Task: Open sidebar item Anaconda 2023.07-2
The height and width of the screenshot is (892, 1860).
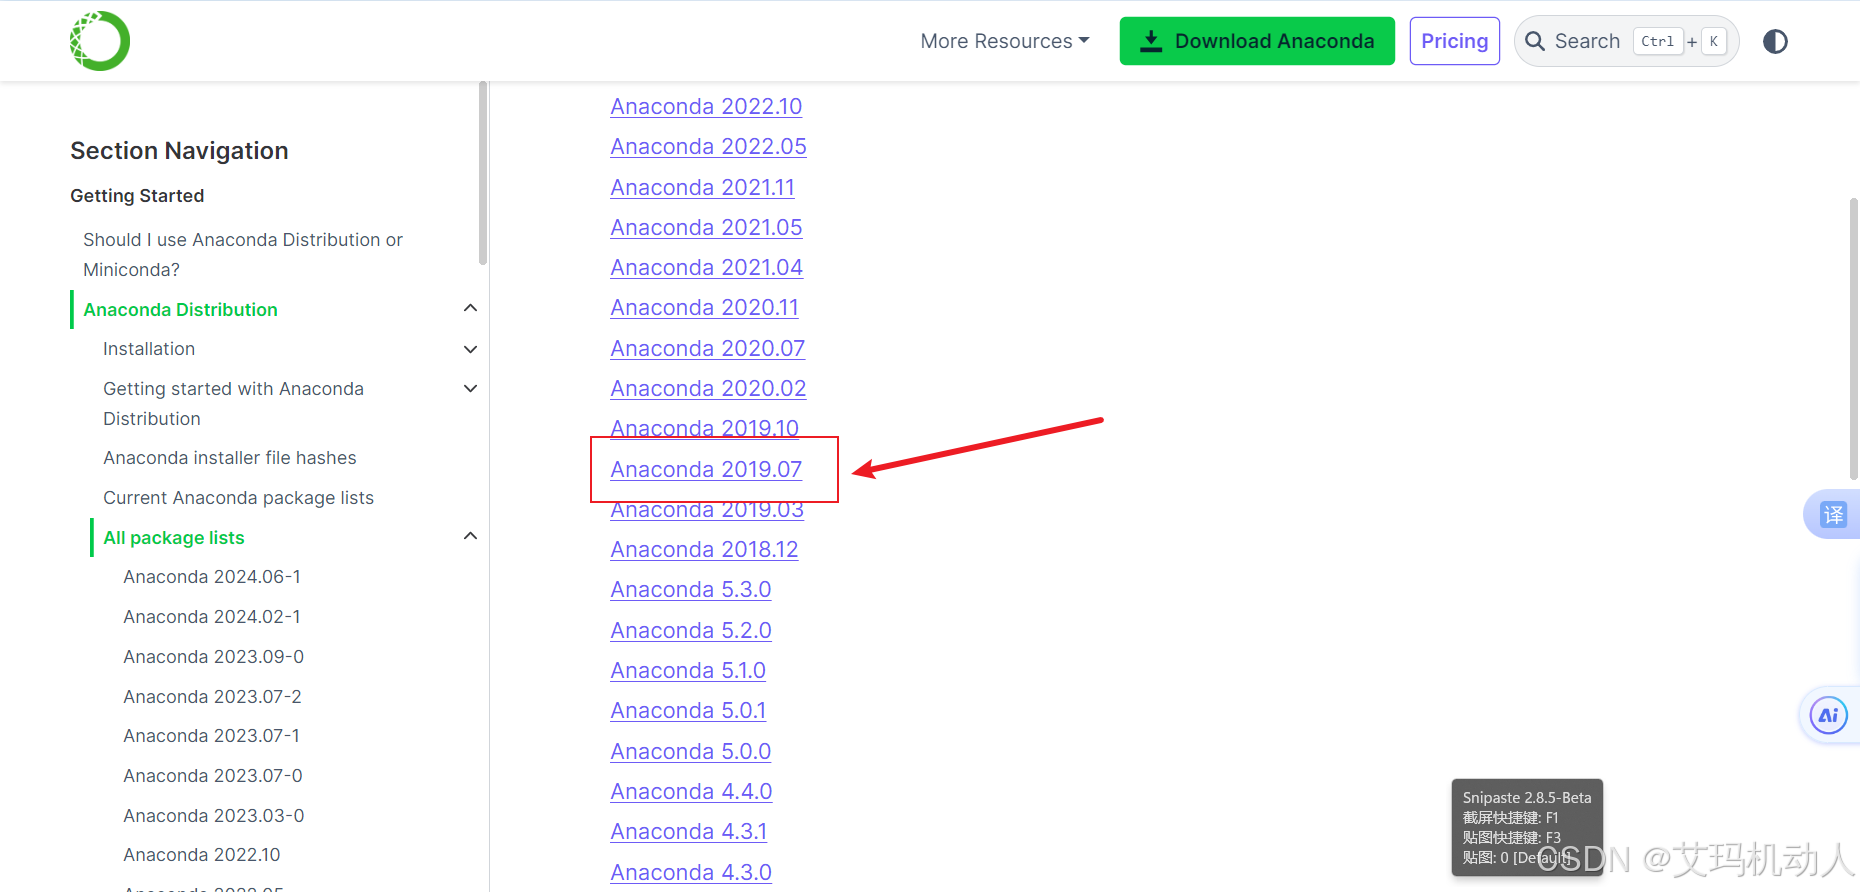Action: pos(212,697)
